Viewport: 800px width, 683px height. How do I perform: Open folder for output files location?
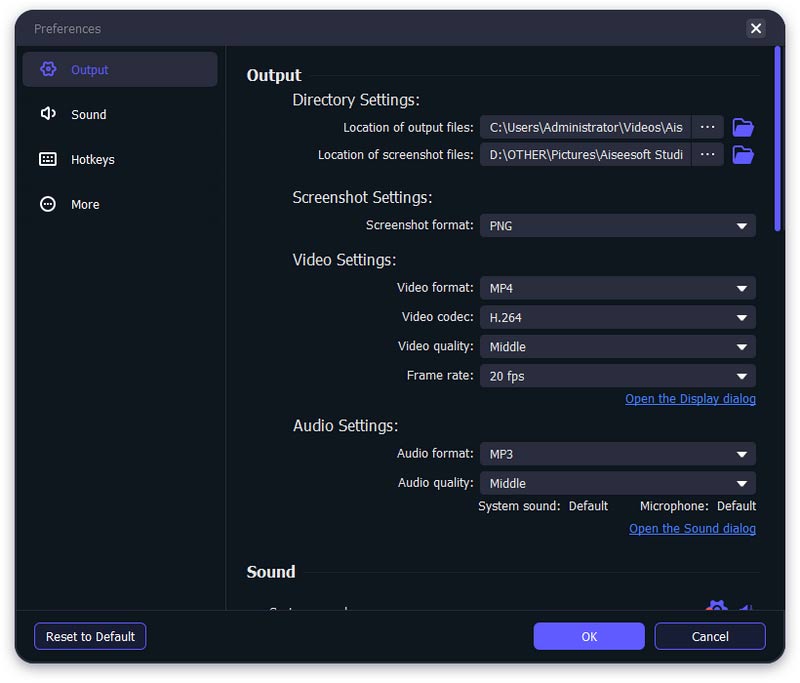pos(743,128)
